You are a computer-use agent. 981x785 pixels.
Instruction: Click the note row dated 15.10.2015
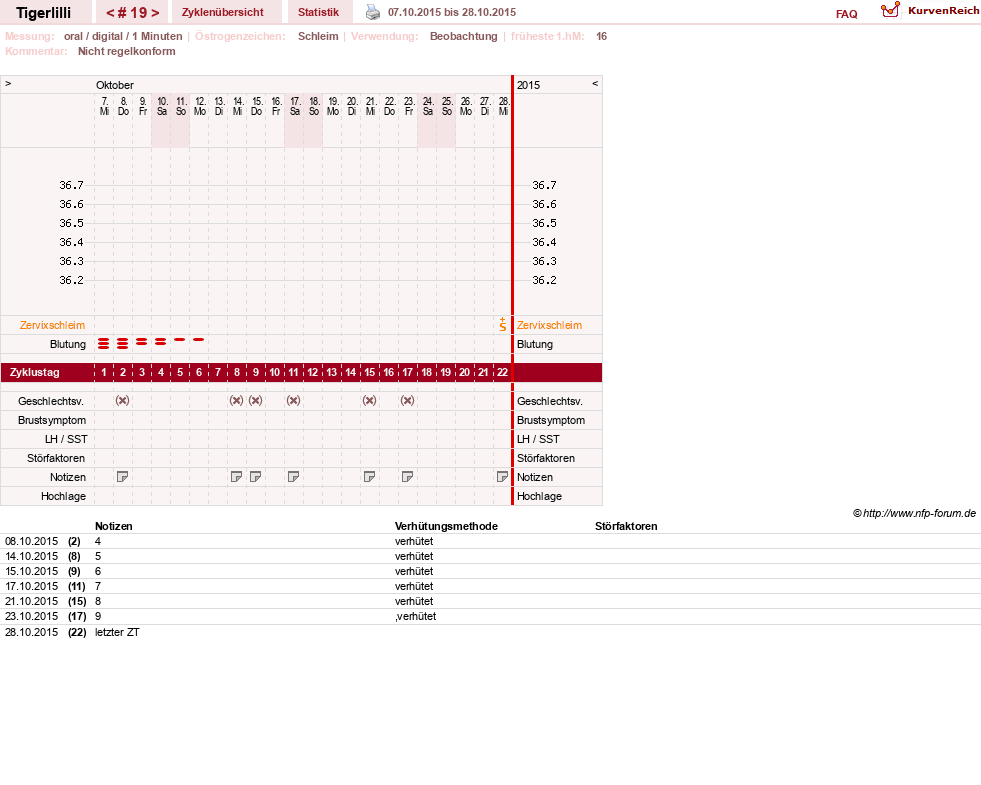[490, 571]
